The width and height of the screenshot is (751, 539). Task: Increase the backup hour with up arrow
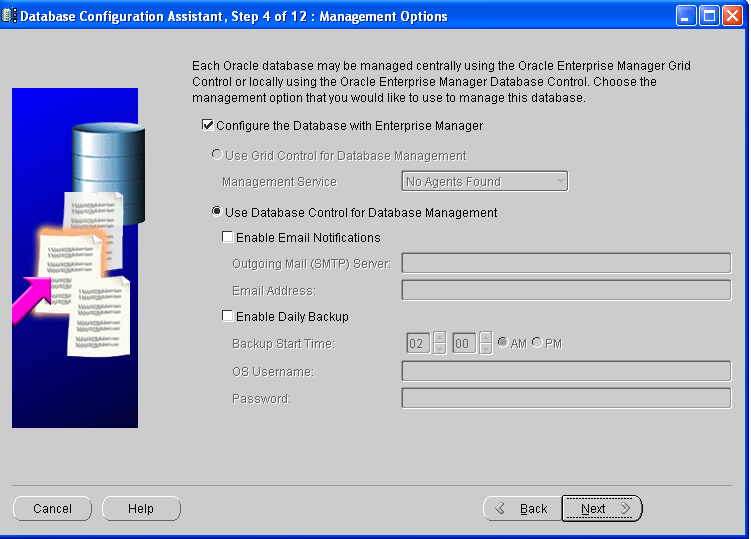point(439,337)
